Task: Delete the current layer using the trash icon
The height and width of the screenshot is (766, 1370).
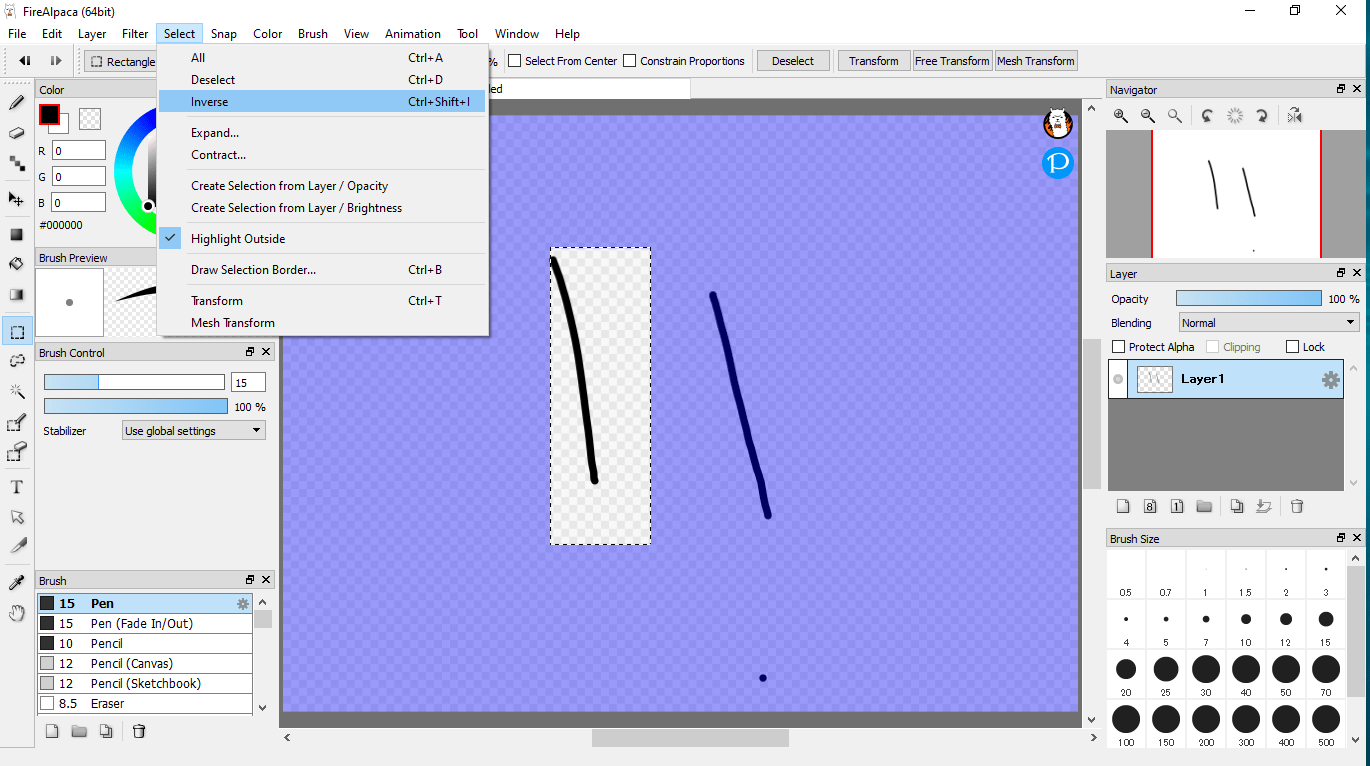Action: pos(1297,506)
